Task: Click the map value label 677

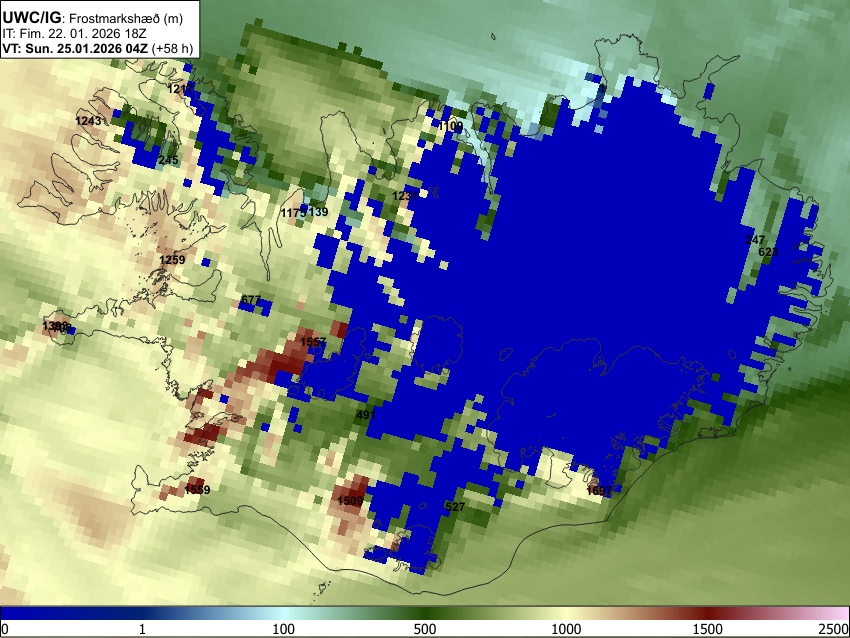Action: [x=251, y=300]
